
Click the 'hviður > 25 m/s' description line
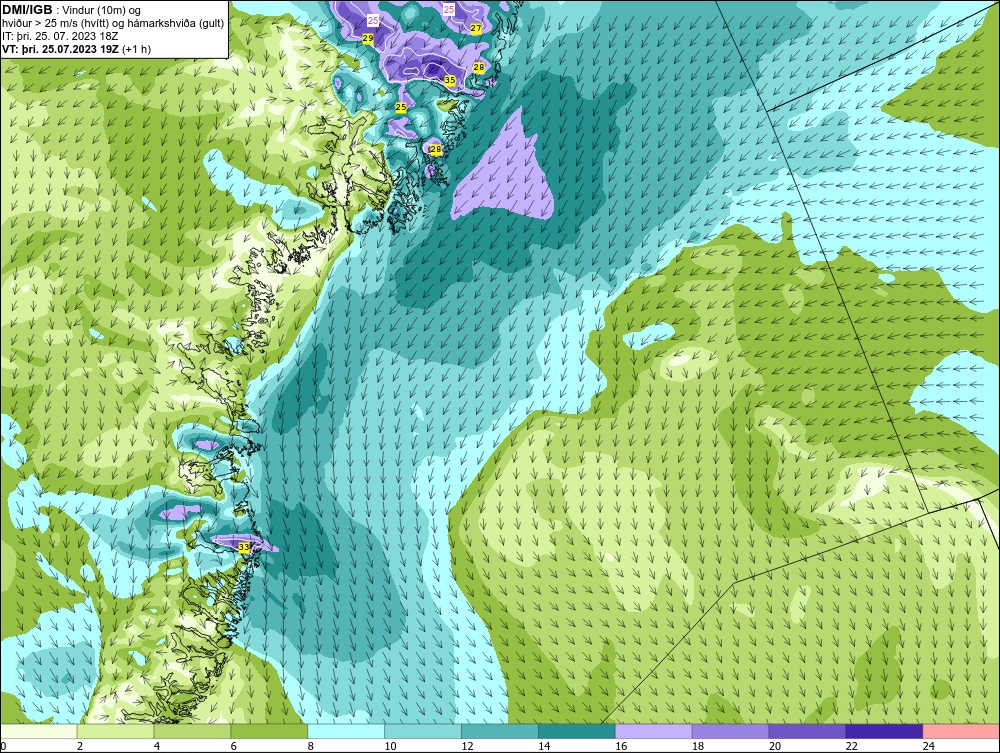click(113, 24)
